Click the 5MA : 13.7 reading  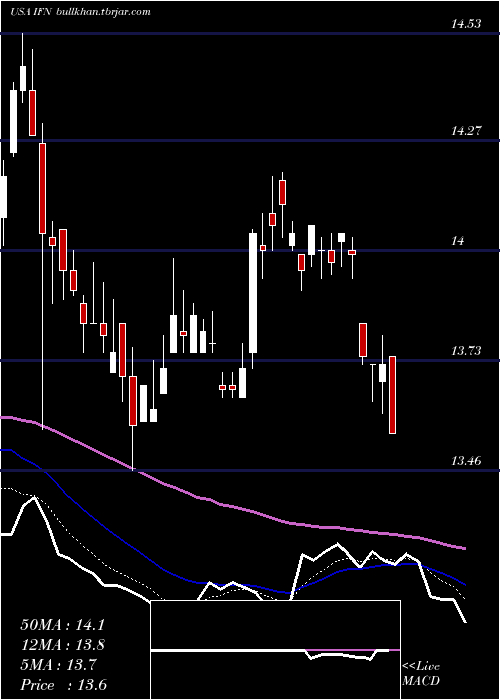(58, 665)
